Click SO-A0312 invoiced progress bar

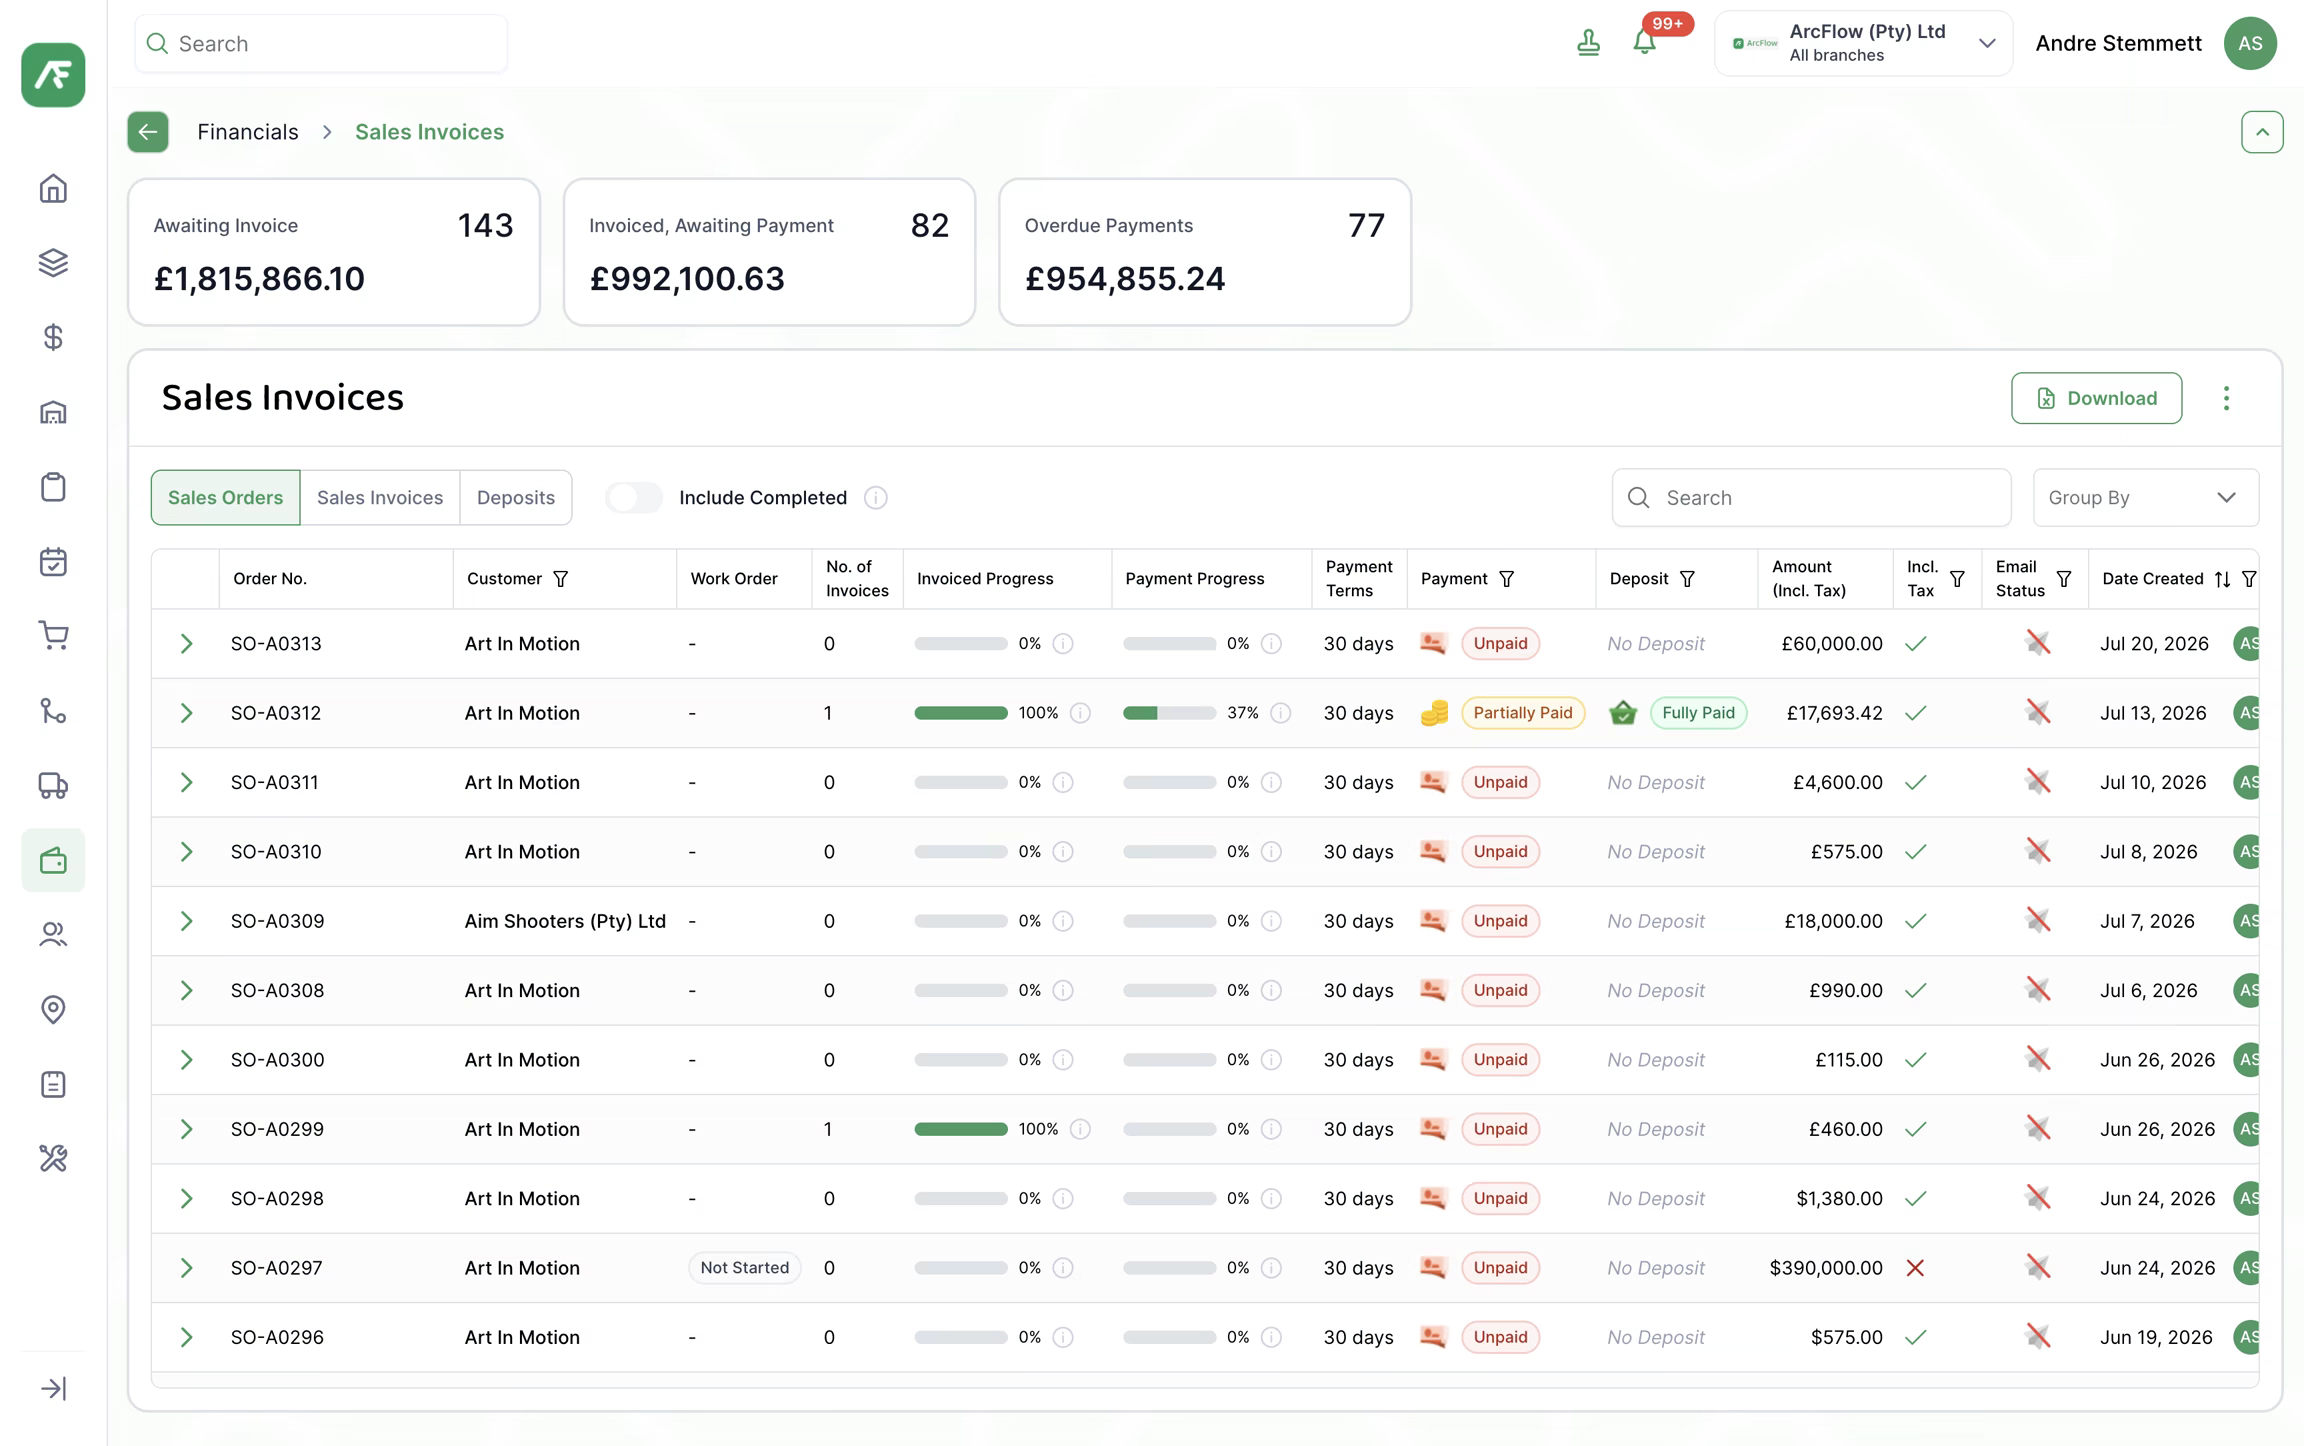pos(961,713)
